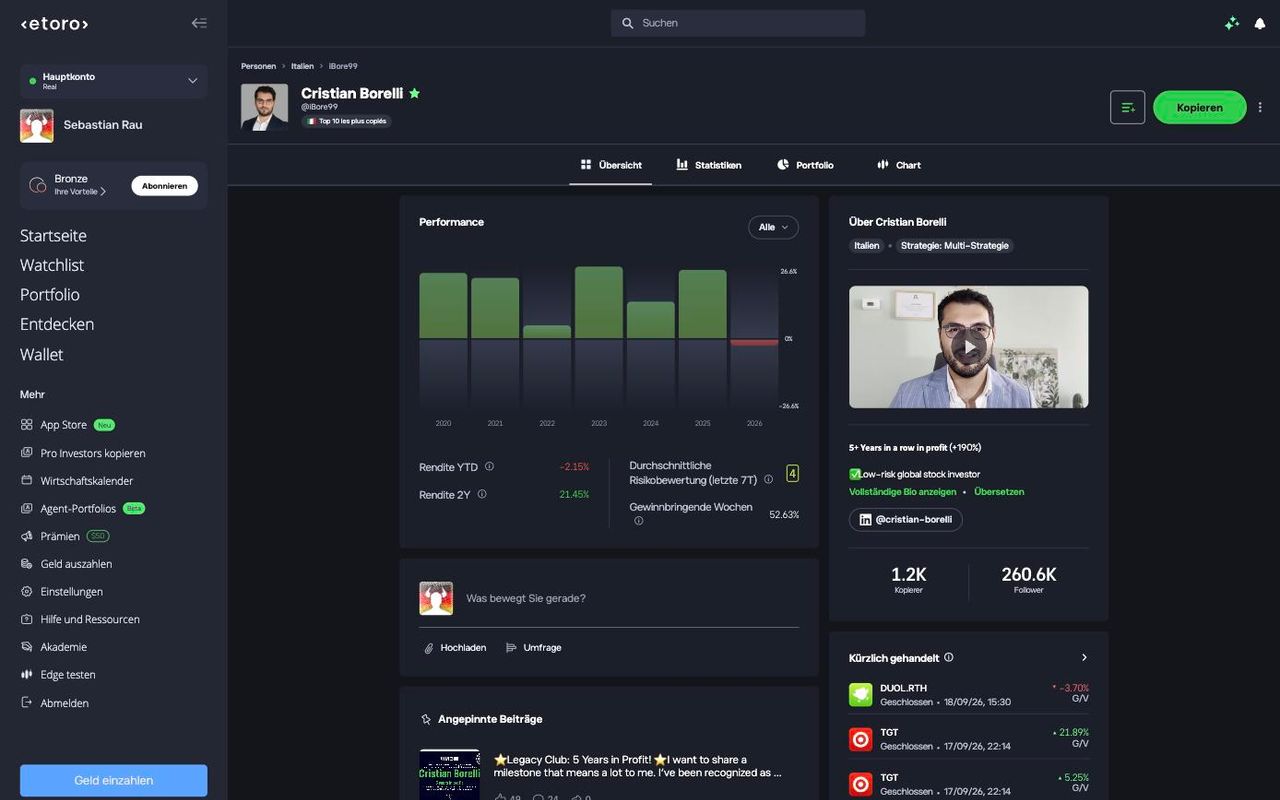This screenshot has height=800, width=1280.
Task: Click the Geld einzahlen button
Action: tap(113, 781)
